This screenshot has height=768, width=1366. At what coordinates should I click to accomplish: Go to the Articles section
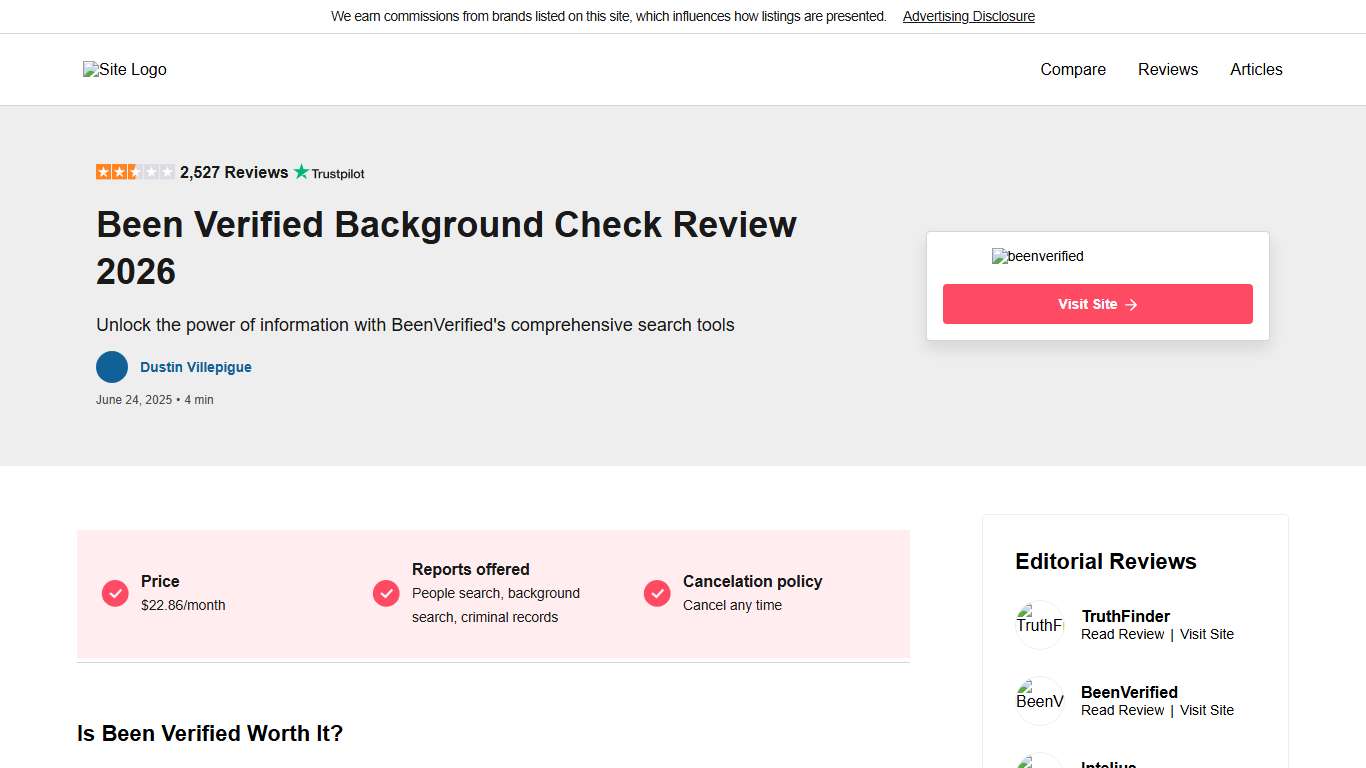(x=1256, y=69)
